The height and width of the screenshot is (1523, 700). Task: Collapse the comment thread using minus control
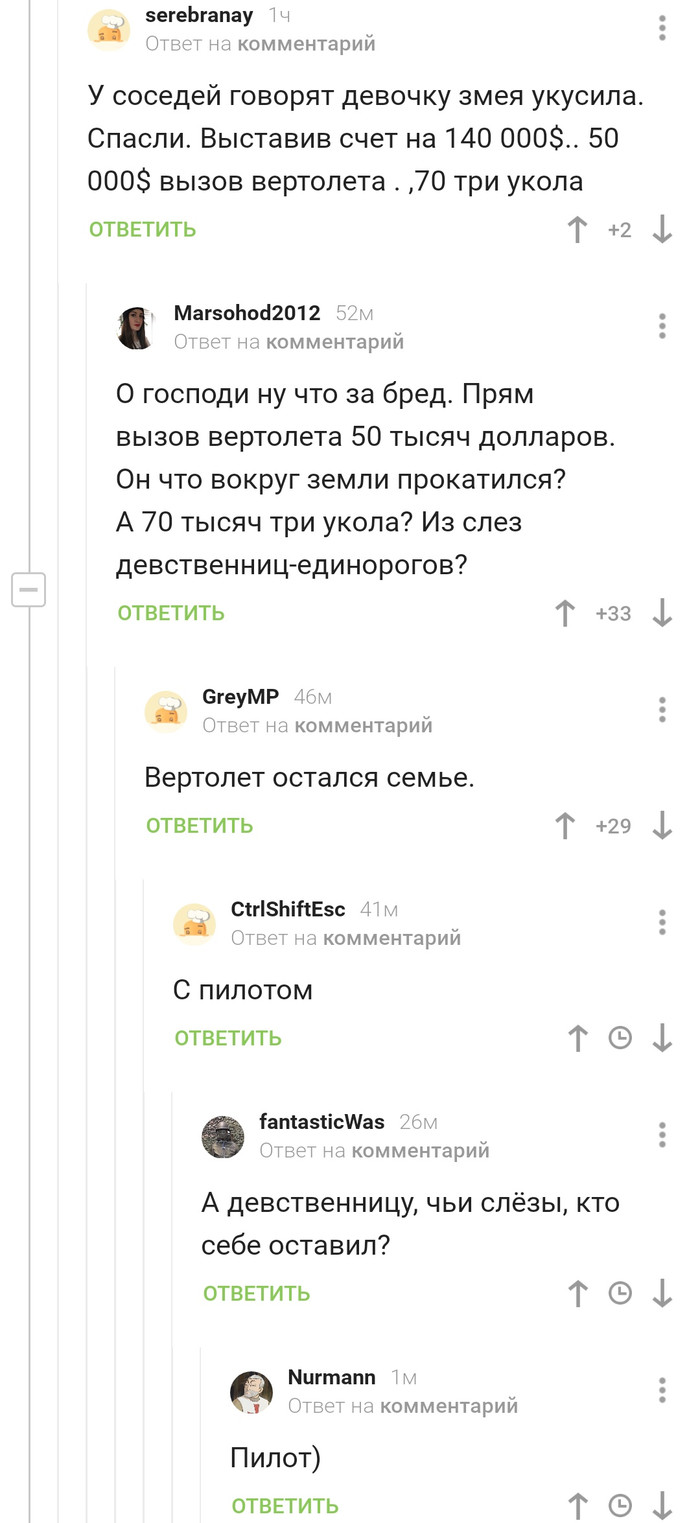click(29, 589)
